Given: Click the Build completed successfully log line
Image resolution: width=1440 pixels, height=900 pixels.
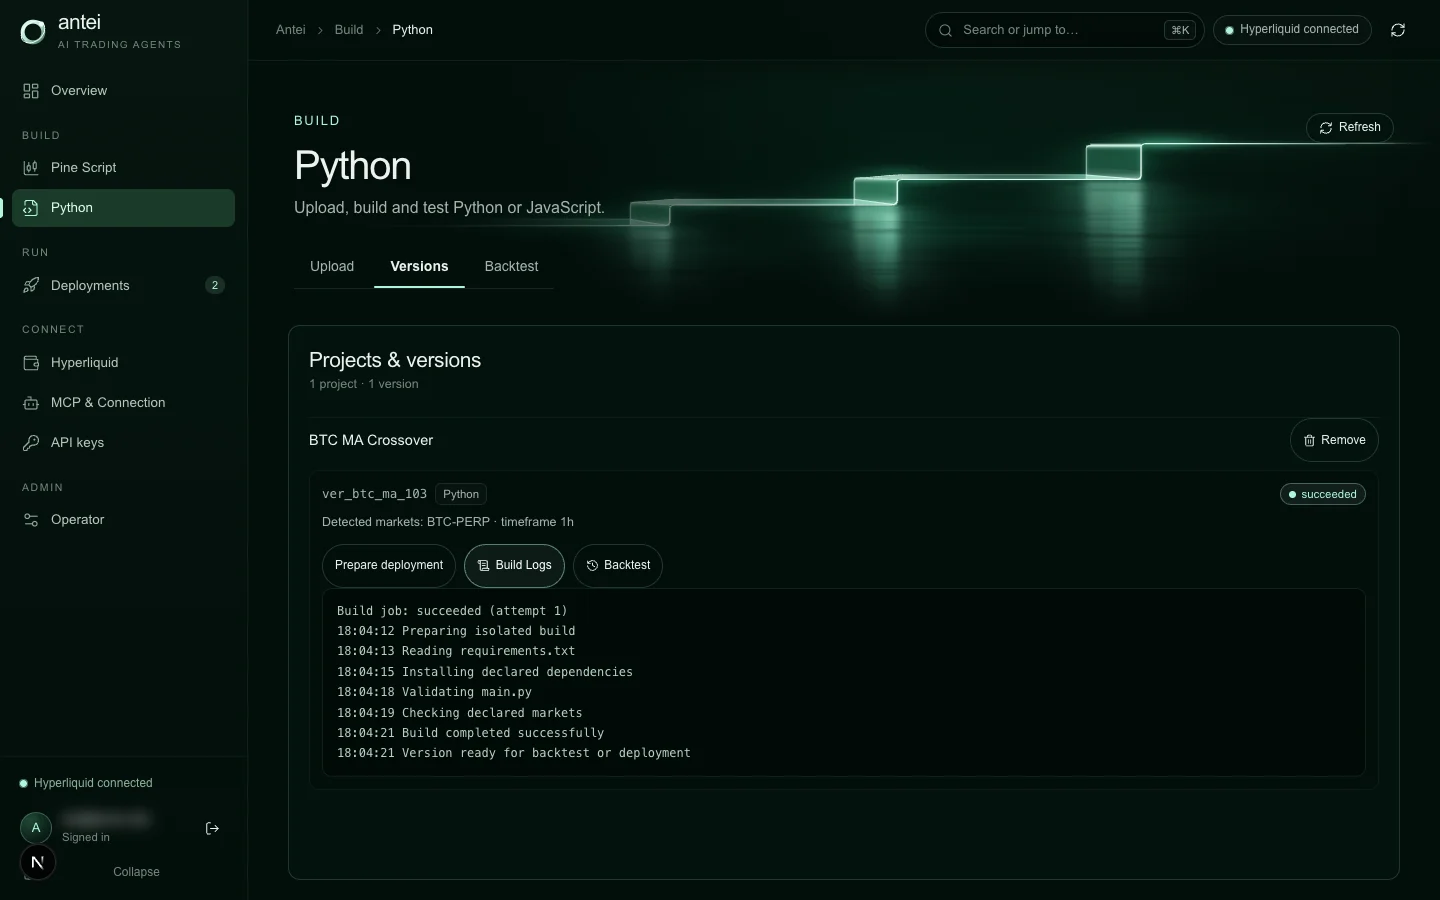Looking at the screenshot, I should click(x=471, y=733).
